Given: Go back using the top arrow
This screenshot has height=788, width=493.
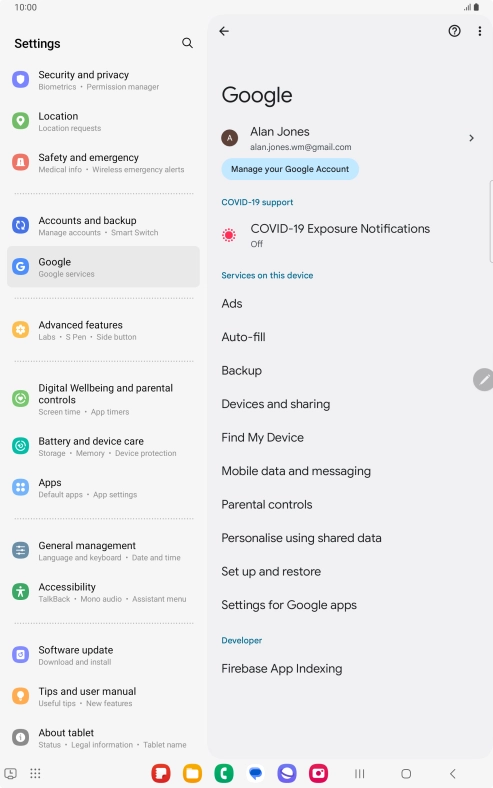Looking at the screenshot, I should [224, 31].
